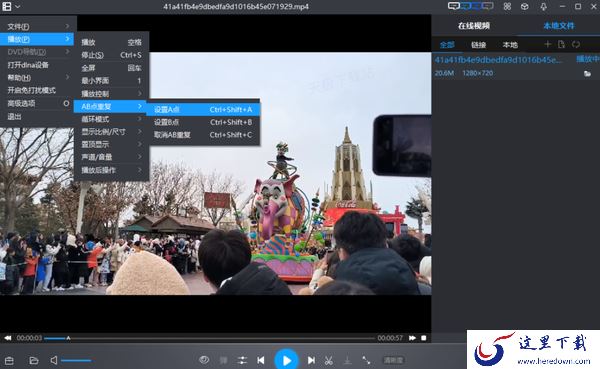Stop playback with the square stop icon
Screen dimensions: 600x369
point(424,338)
